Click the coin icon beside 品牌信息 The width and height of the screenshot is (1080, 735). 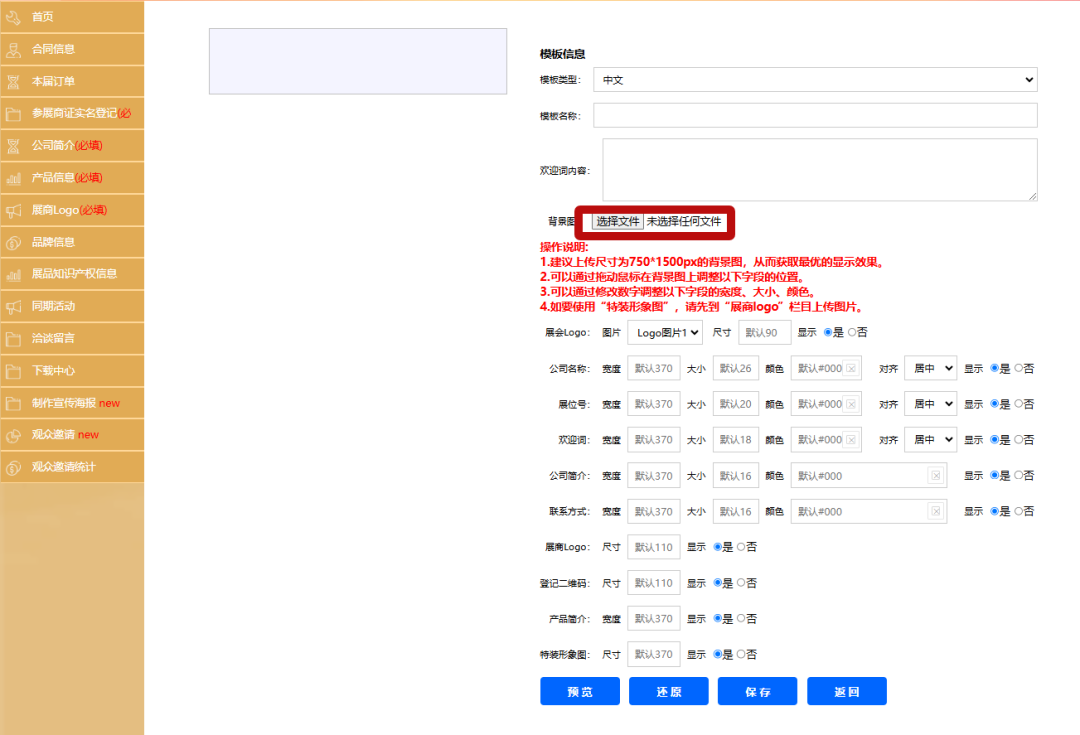[13, 242]
